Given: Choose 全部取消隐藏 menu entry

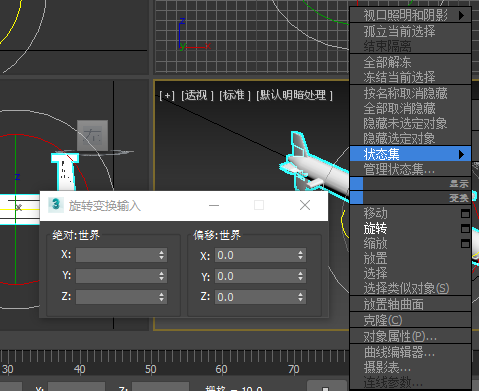Looking at the screenshot, I should click(x=410, y=108).
